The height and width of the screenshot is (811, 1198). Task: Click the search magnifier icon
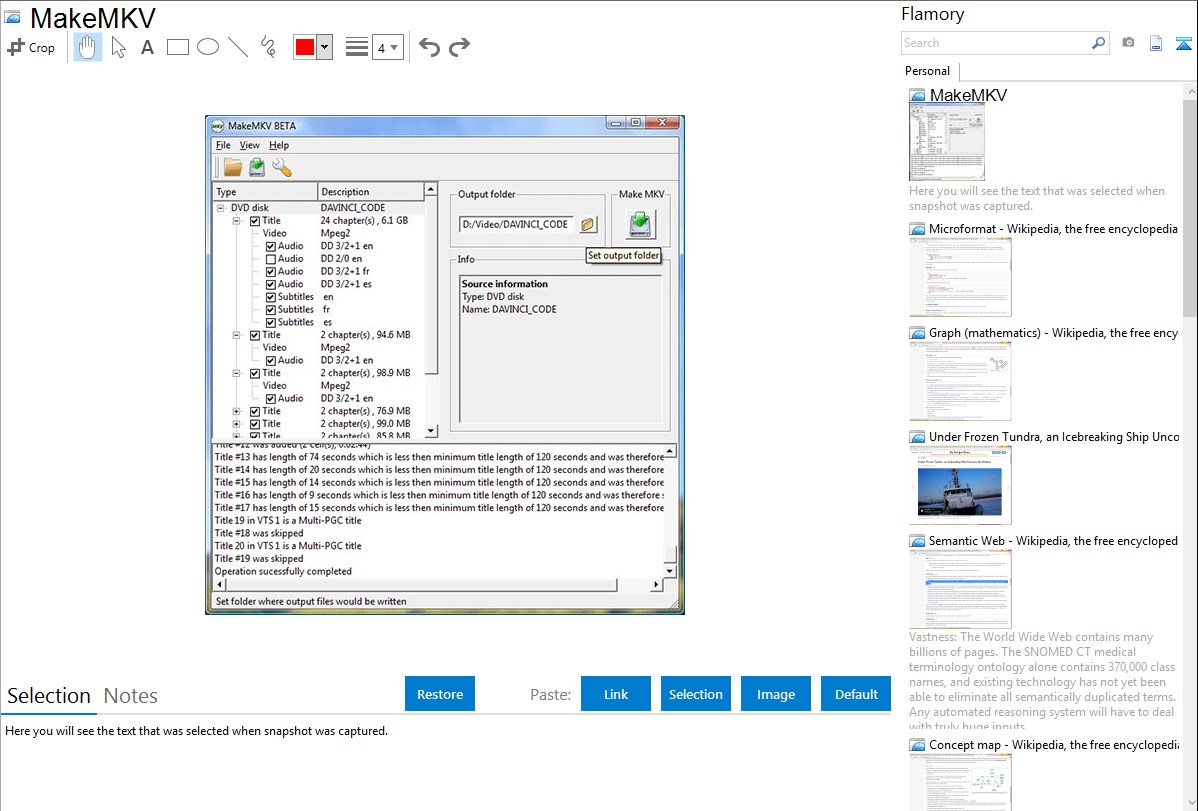coord(1099,43)
